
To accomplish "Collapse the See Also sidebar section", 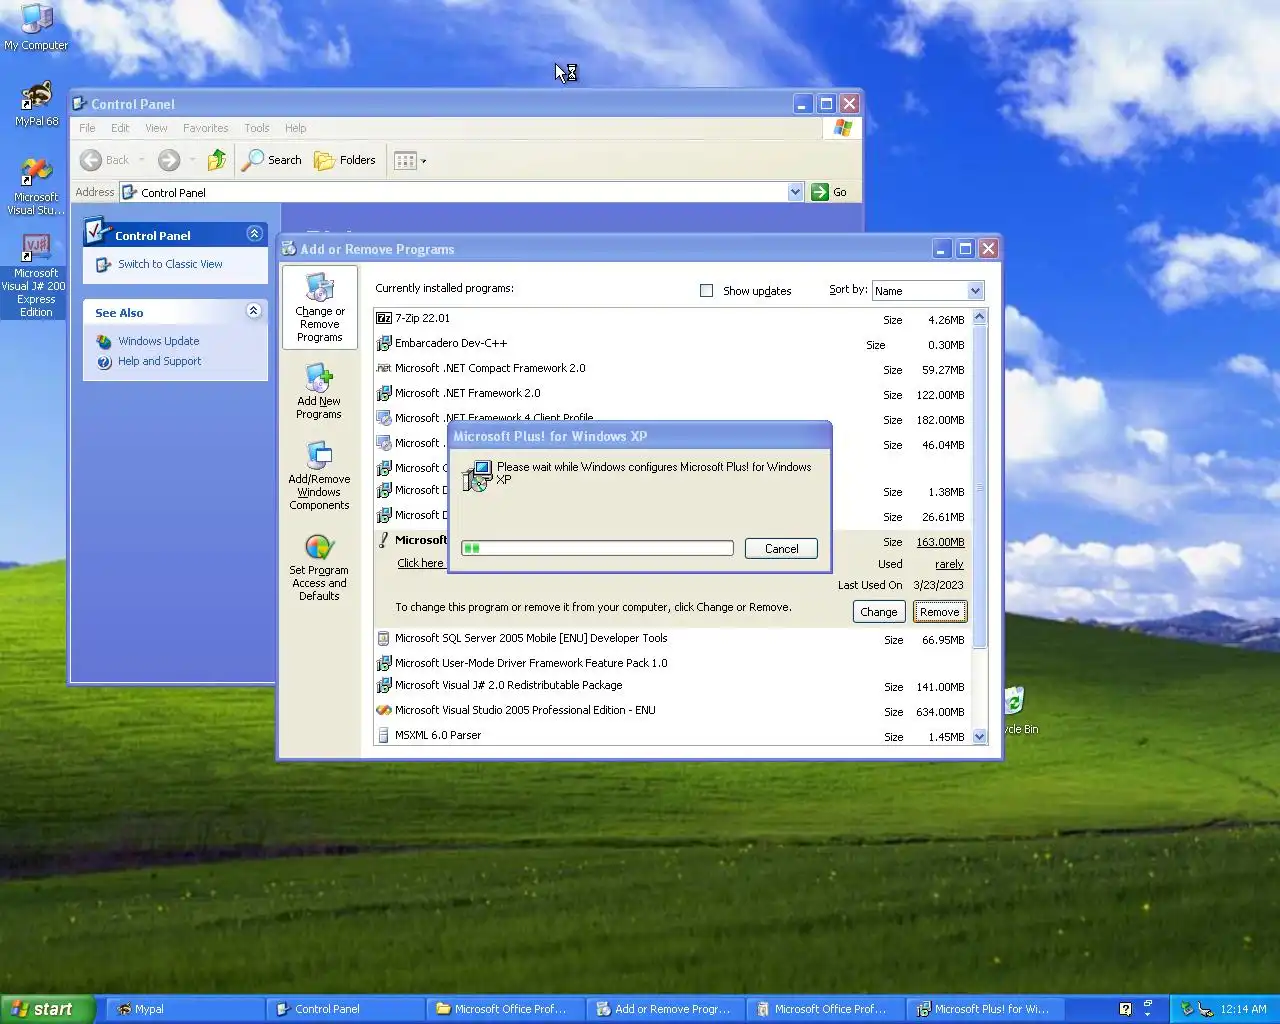I will [x=254, y=311].
